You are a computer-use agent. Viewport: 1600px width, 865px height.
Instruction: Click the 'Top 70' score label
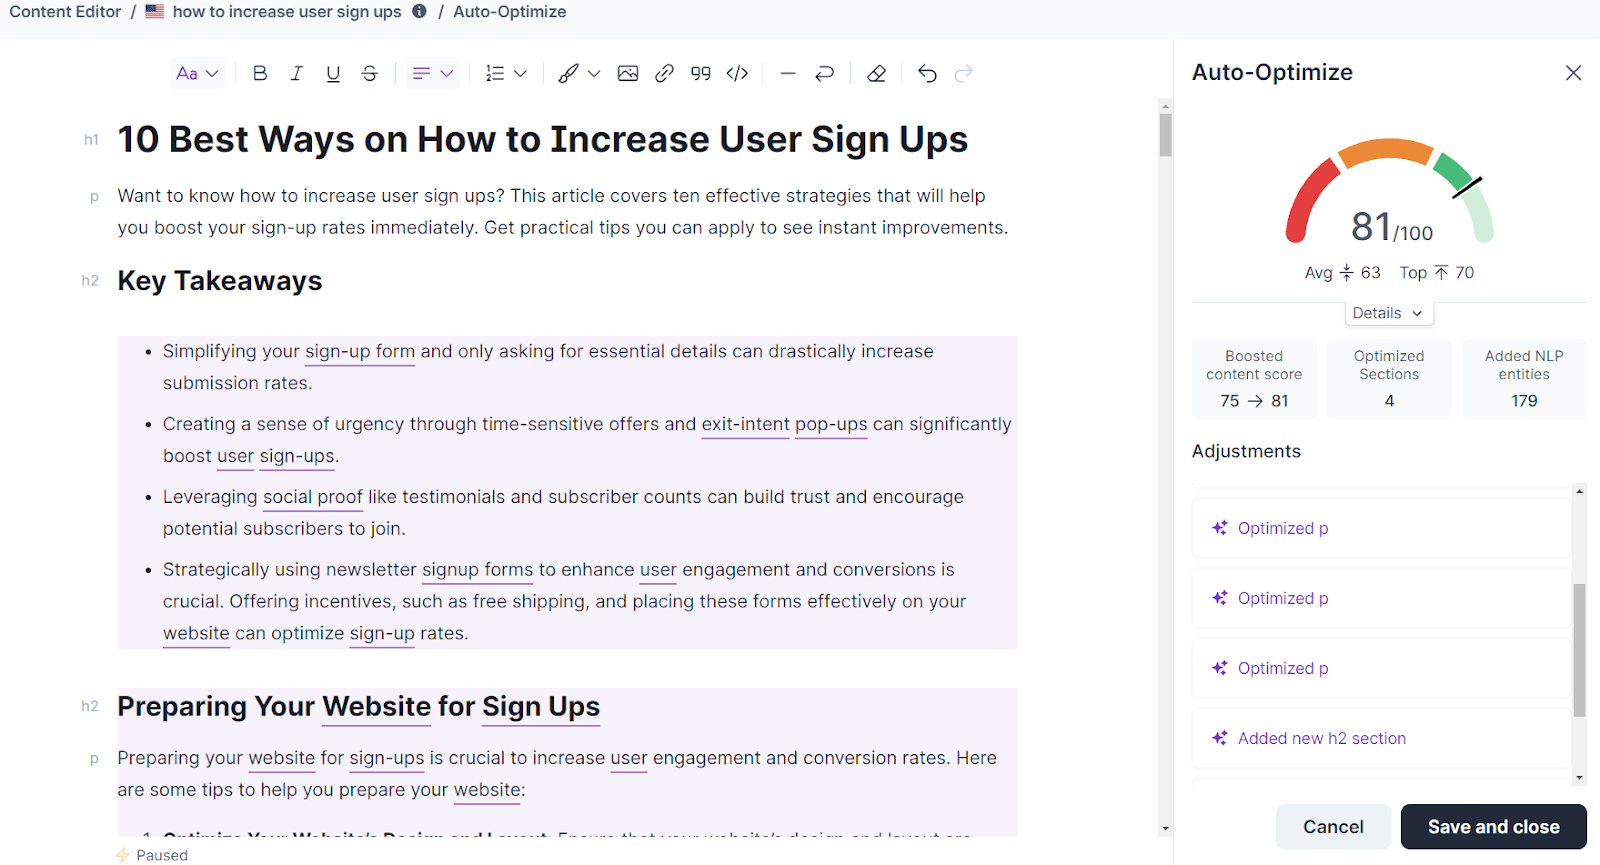[x=1437, y=273]
